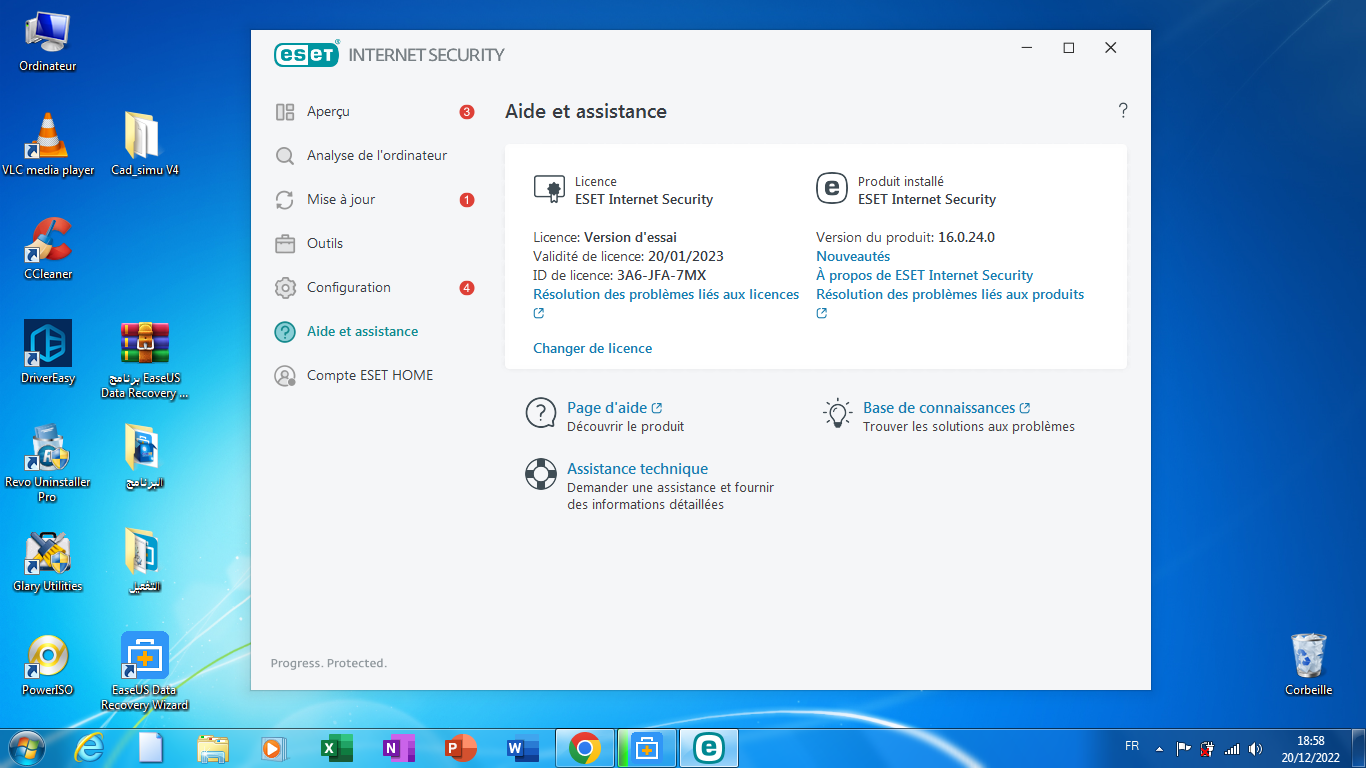This screenshot has height=768, width=1366.
Task: Click the gear icon for Configuration
Action: tap(285, 288)
